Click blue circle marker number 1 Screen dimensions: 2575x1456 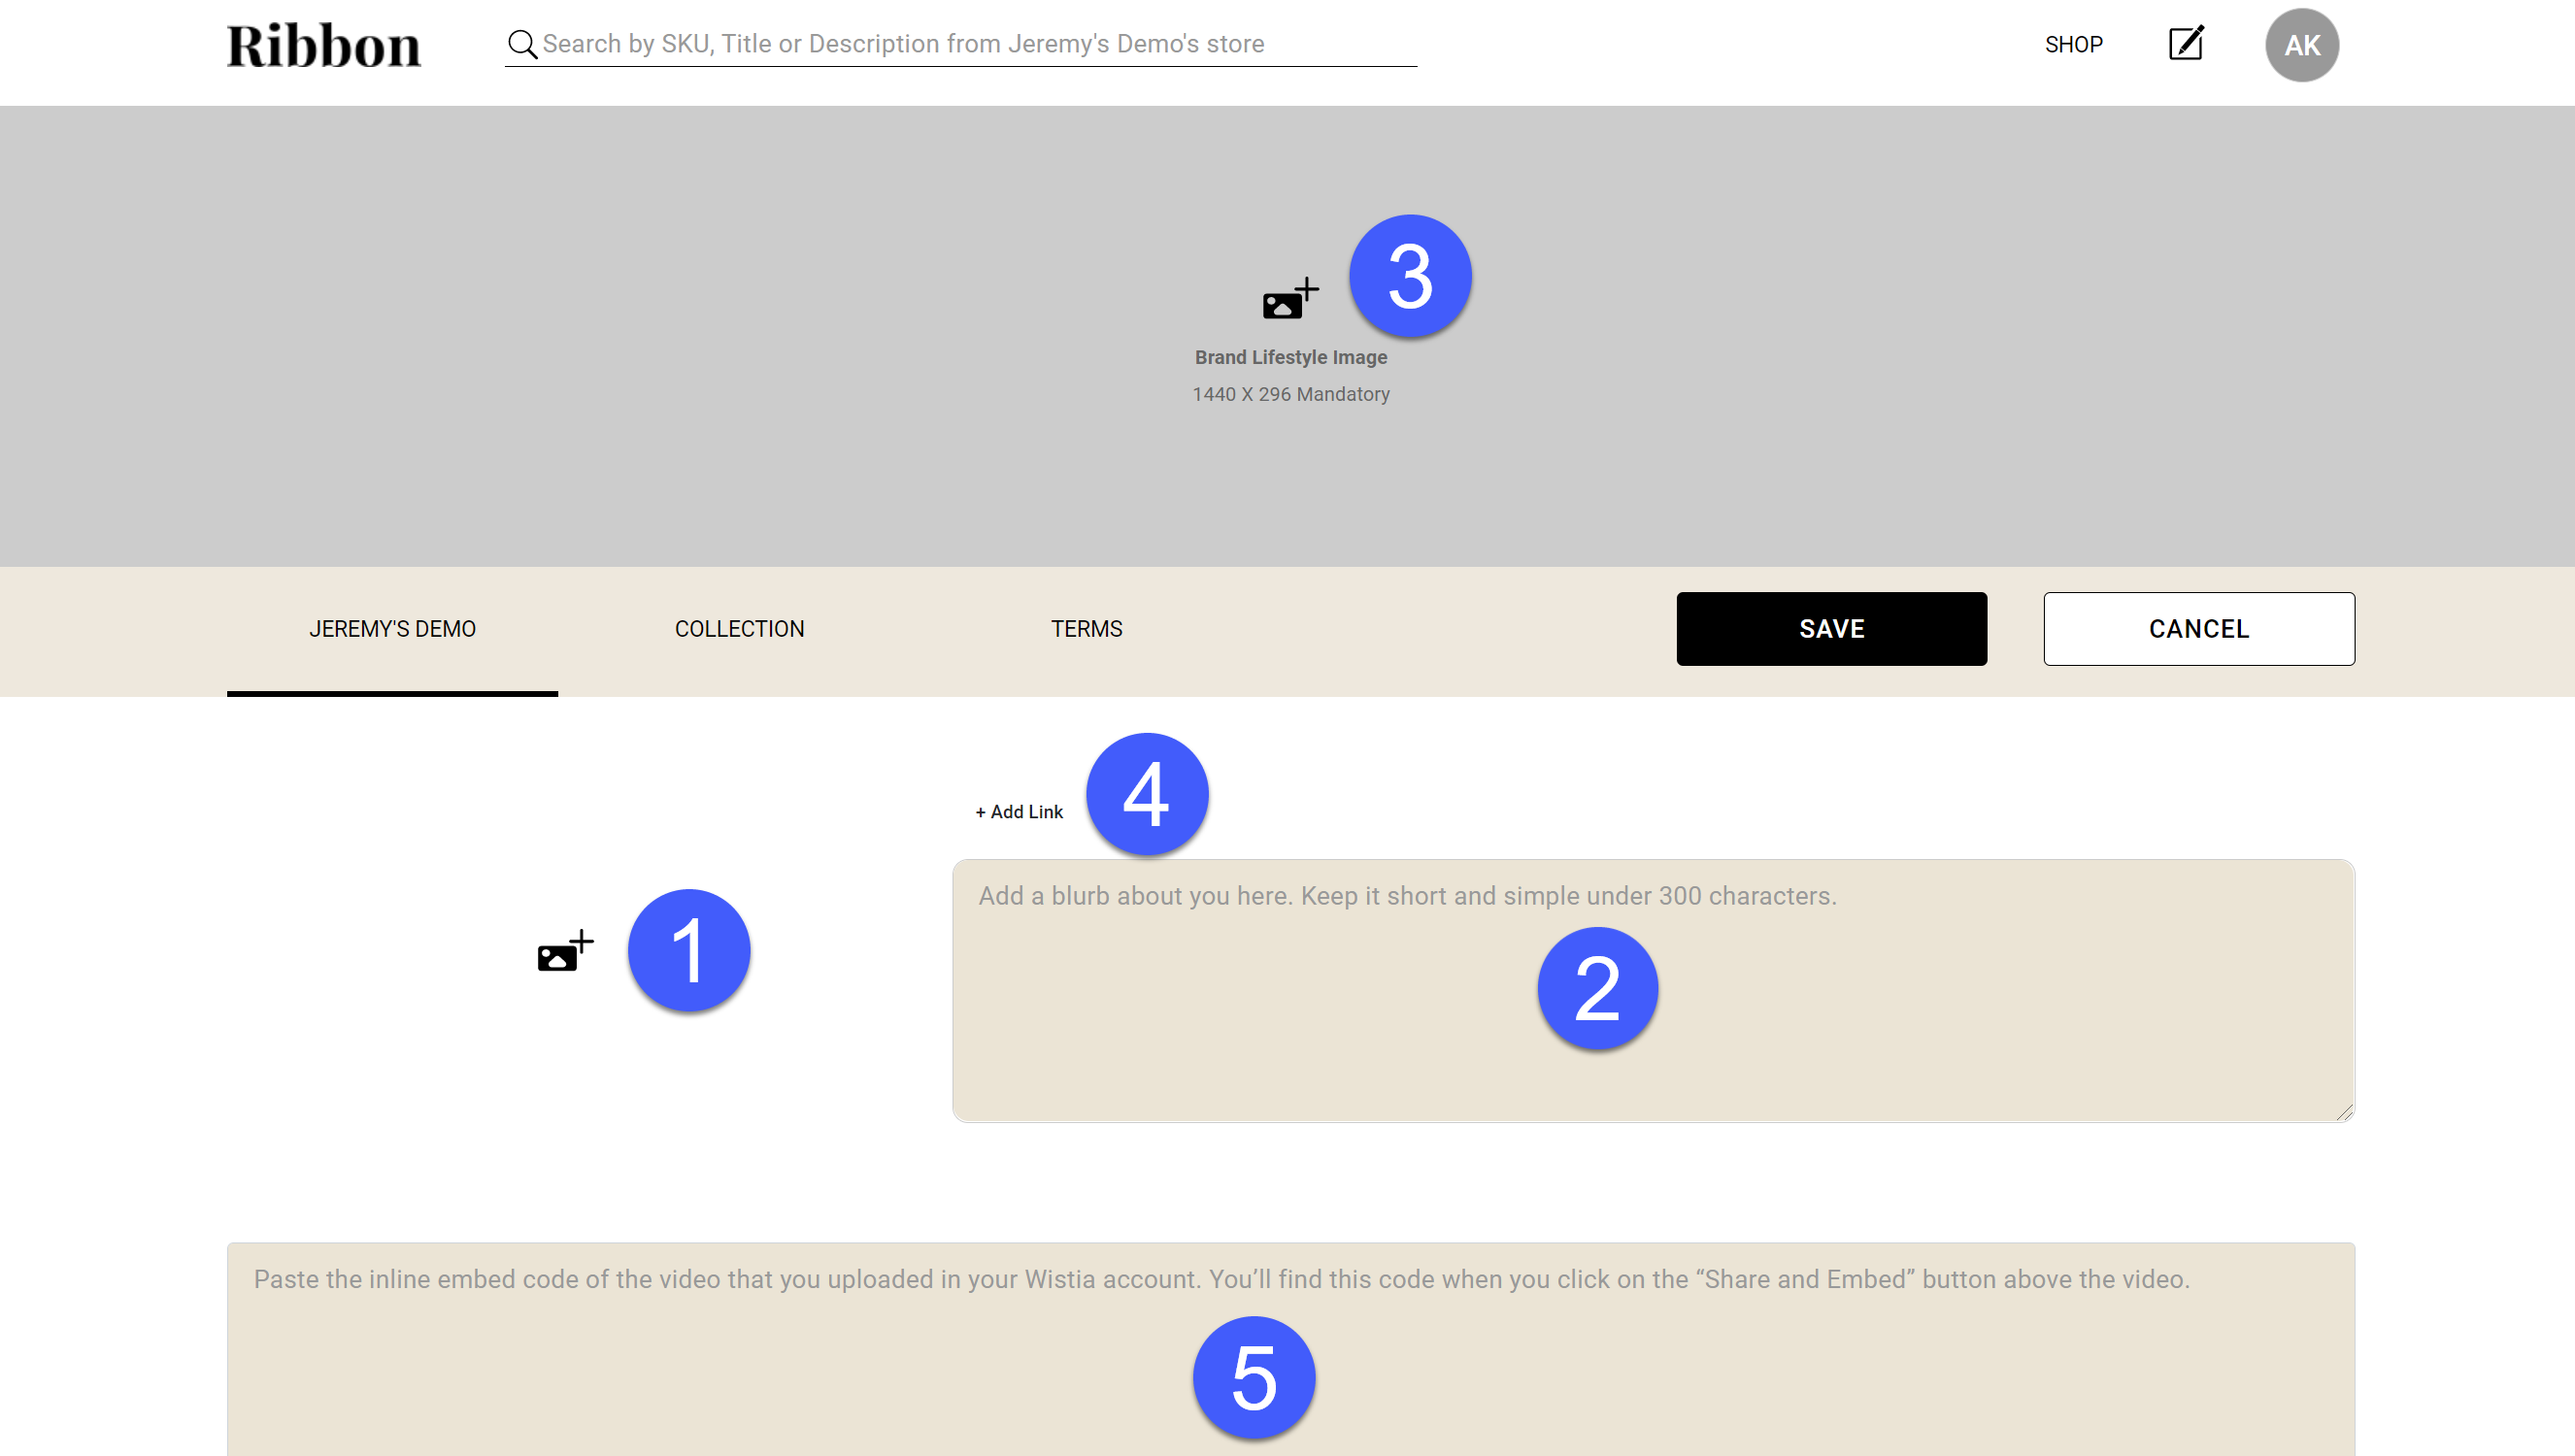688,950
